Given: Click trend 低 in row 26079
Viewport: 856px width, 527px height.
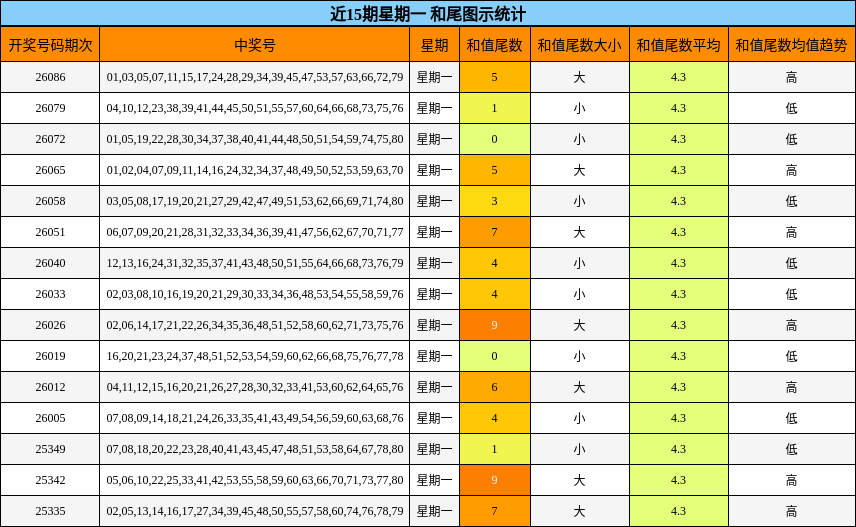Looking at the screenshot, I should [x=792, y=108].
